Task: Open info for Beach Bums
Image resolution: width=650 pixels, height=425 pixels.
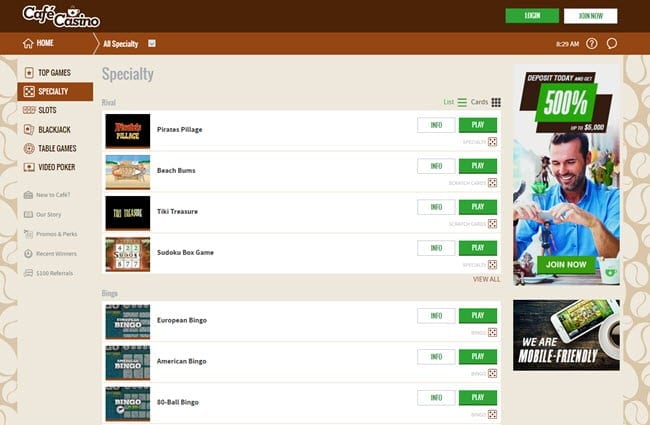Action: tap(436, 166)
